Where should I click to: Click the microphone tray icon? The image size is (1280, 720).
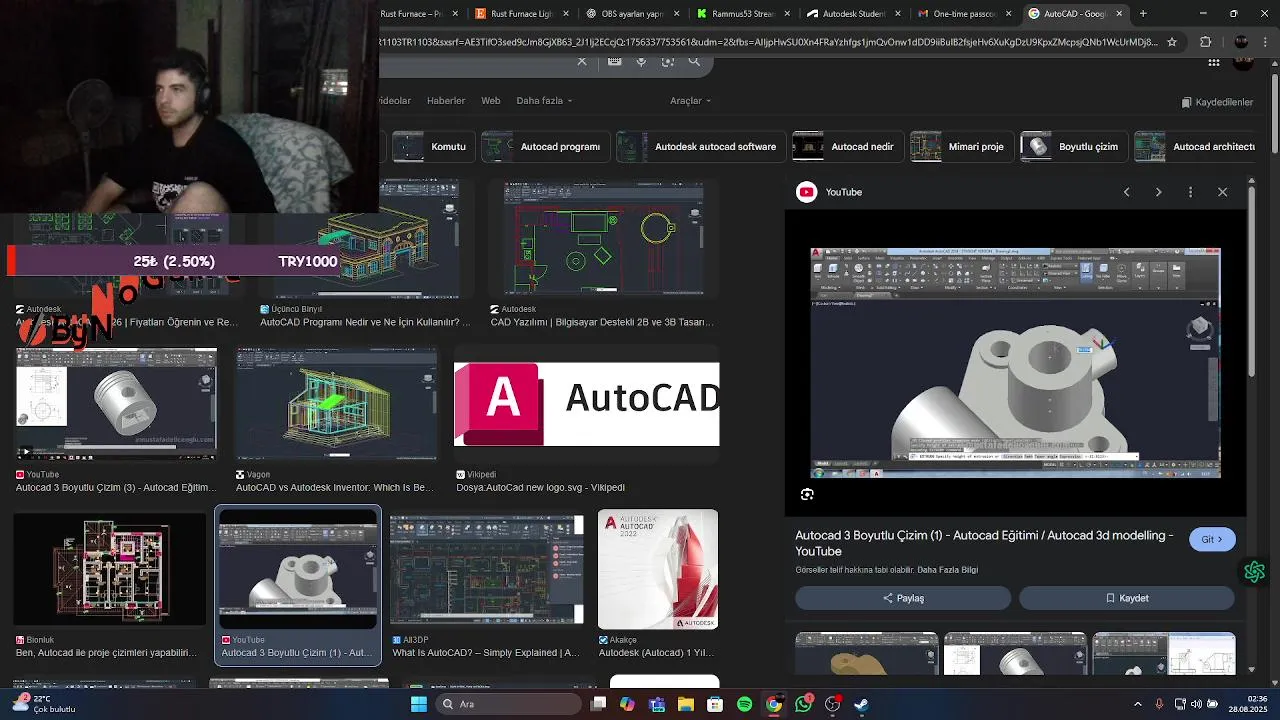[1159, 704]
